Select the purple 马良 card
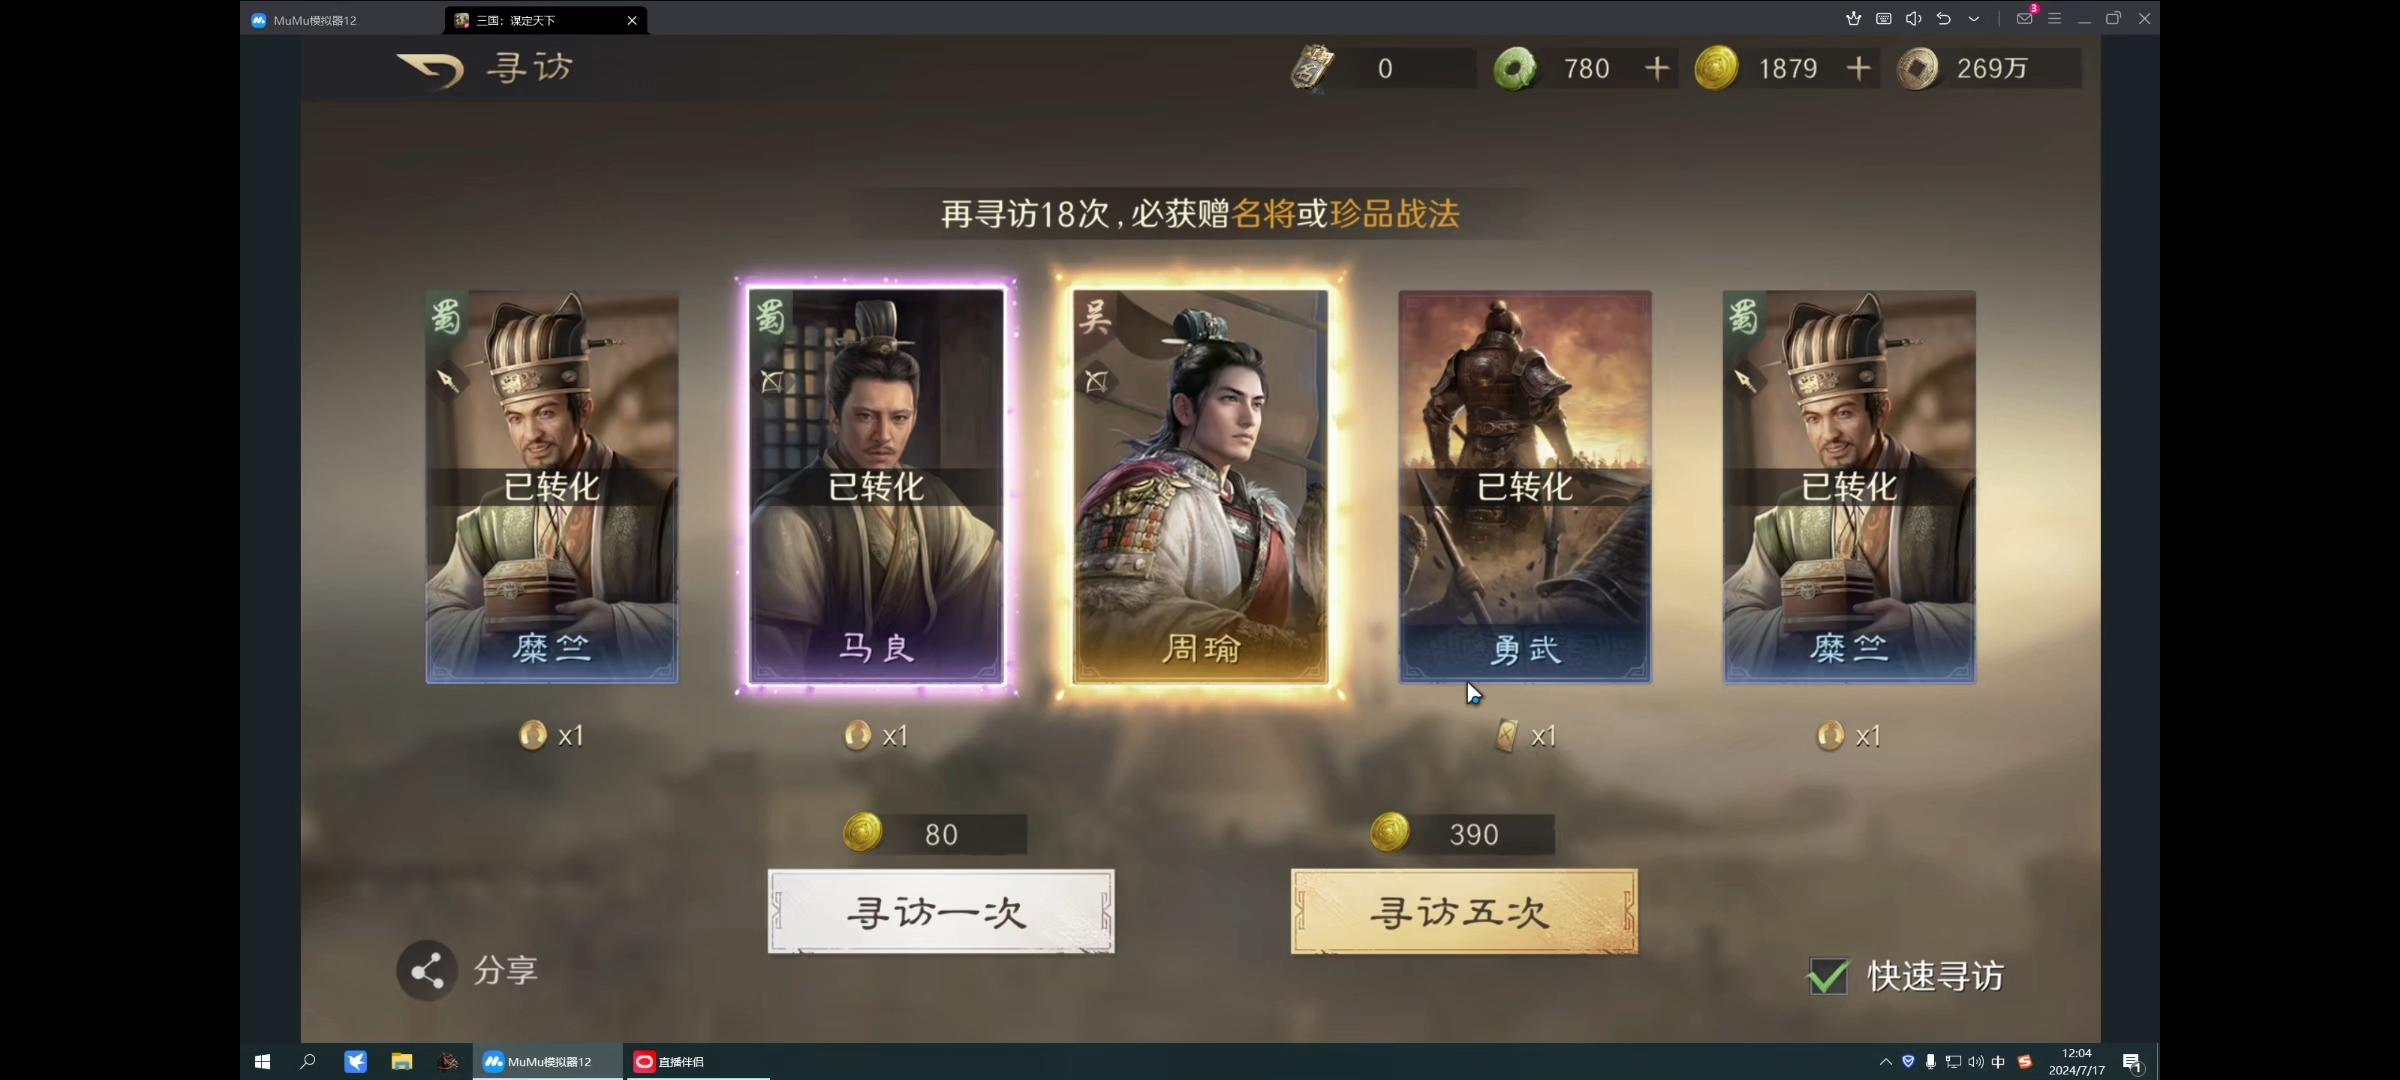This screenshot has width=2400, height=1080. tap(876, 487)
